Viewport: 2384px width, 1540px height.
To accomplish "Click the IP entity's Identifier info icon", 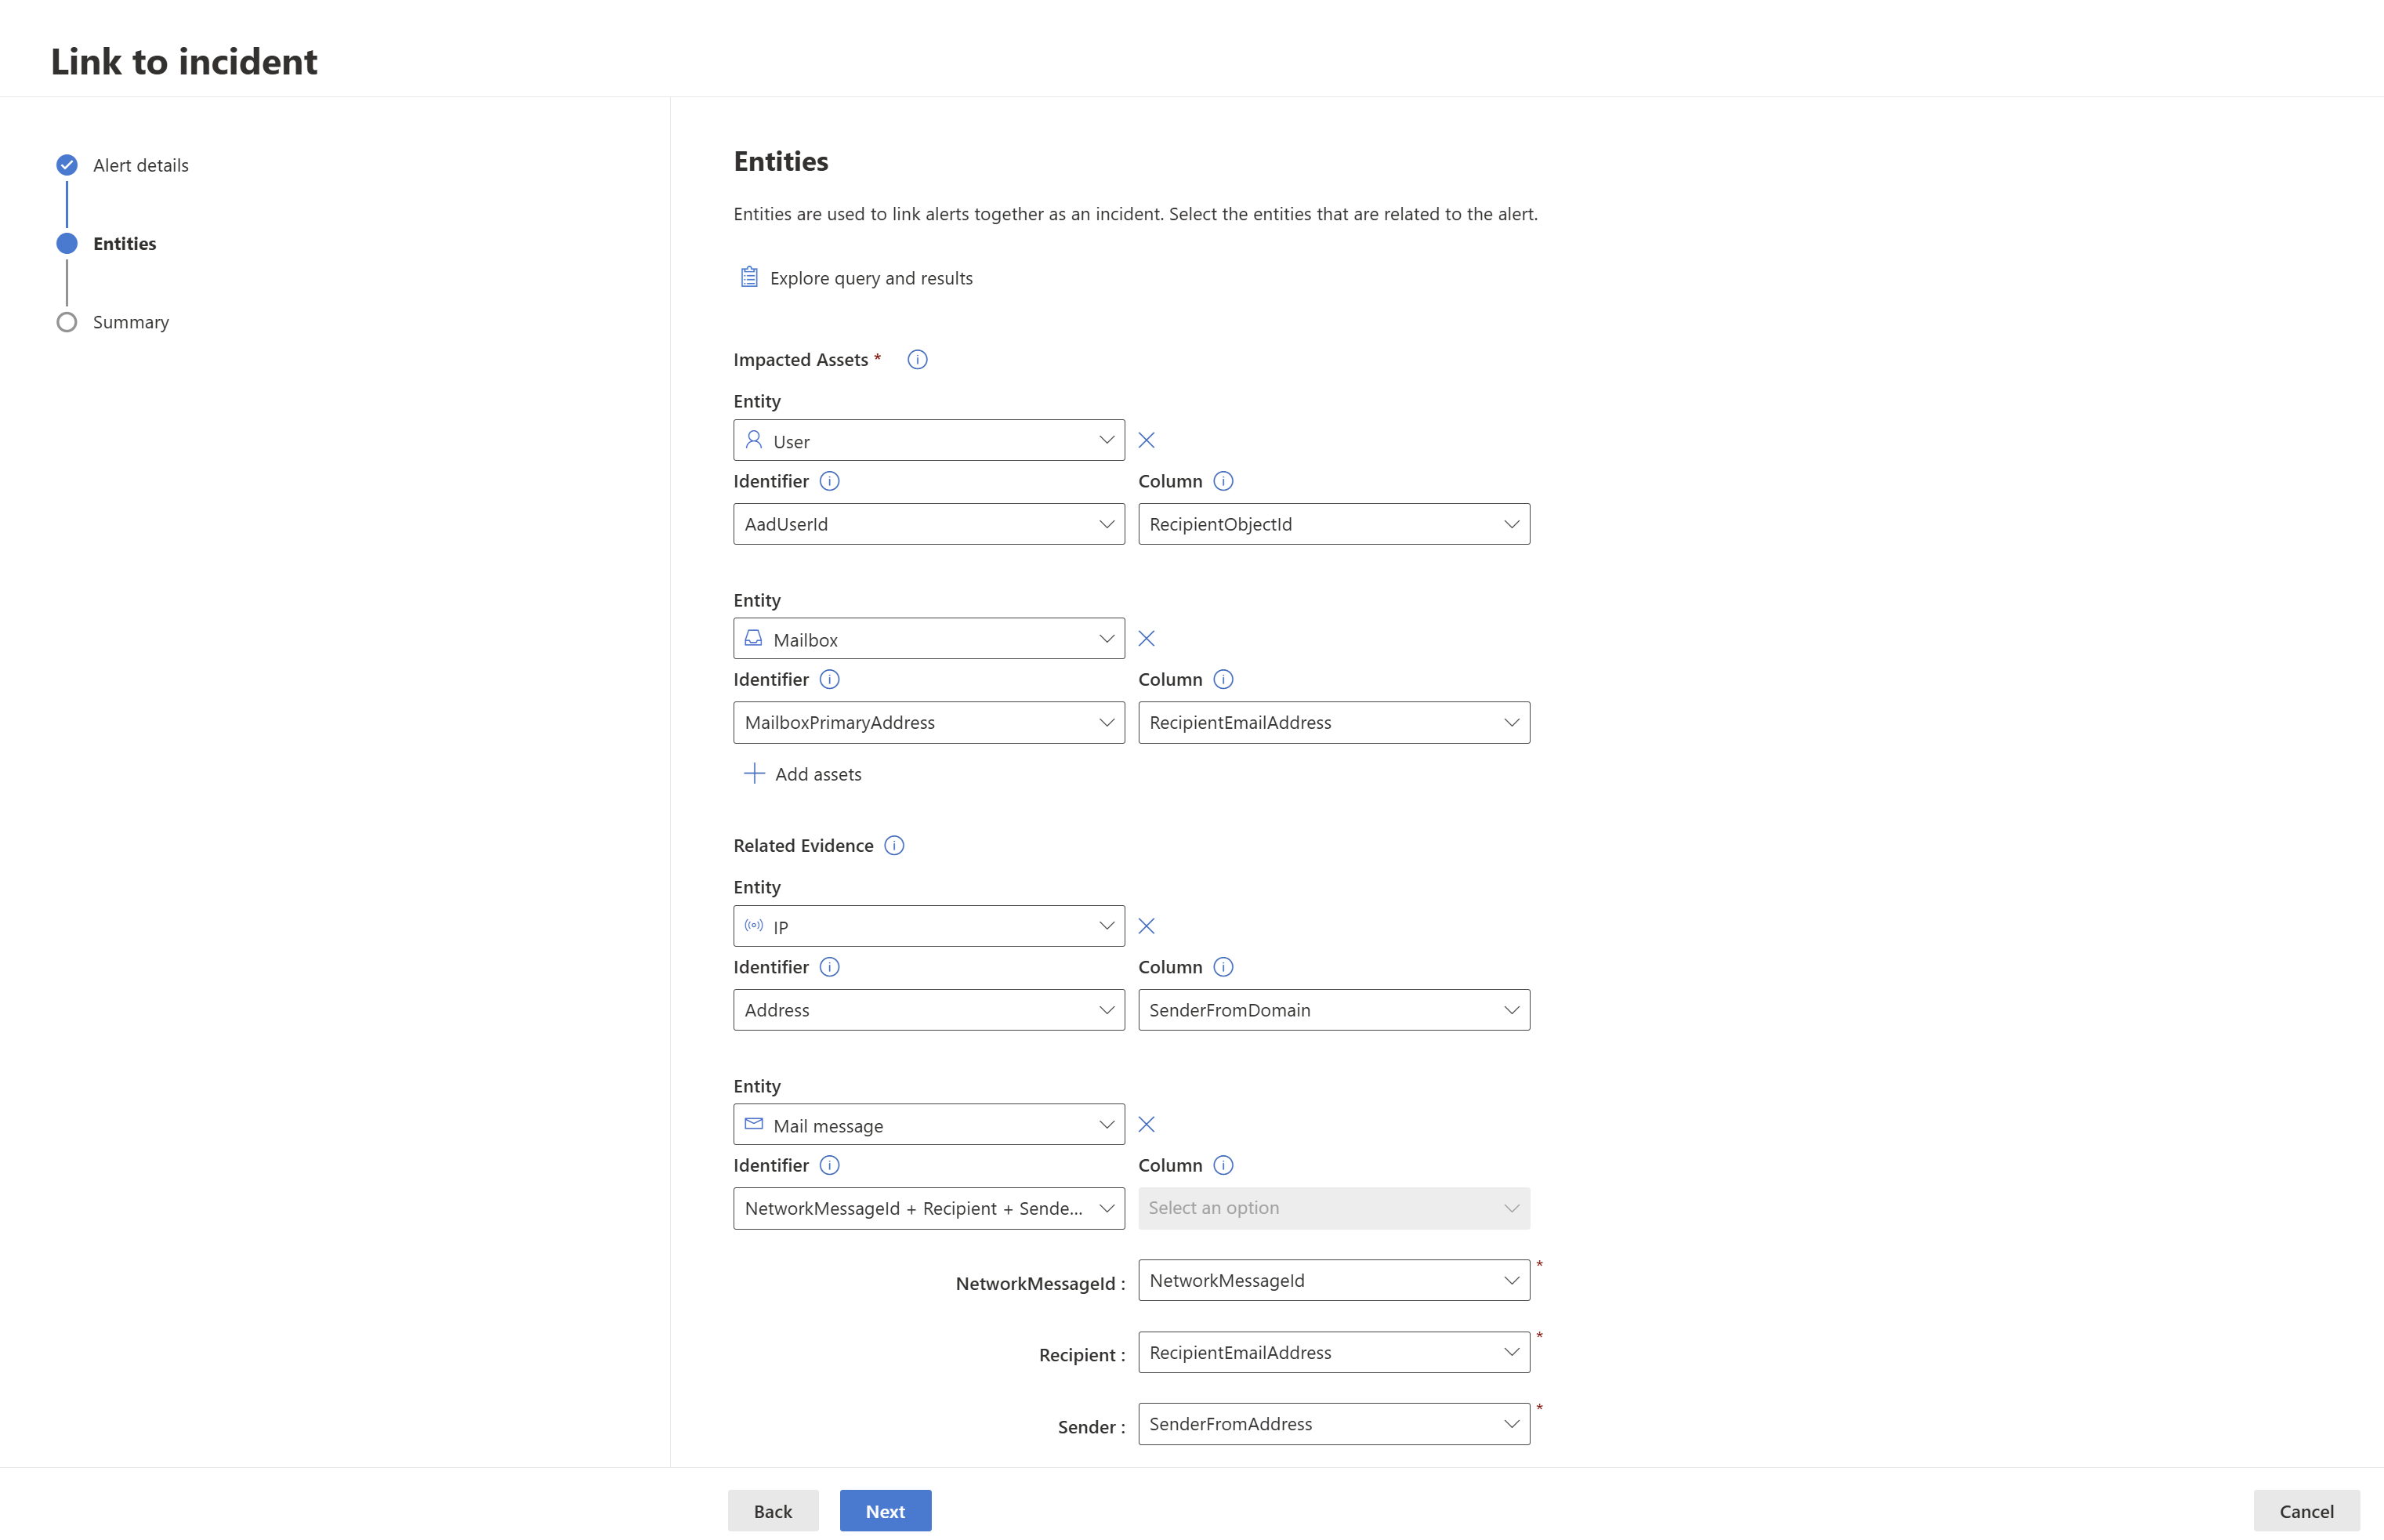I will (829, 967).
